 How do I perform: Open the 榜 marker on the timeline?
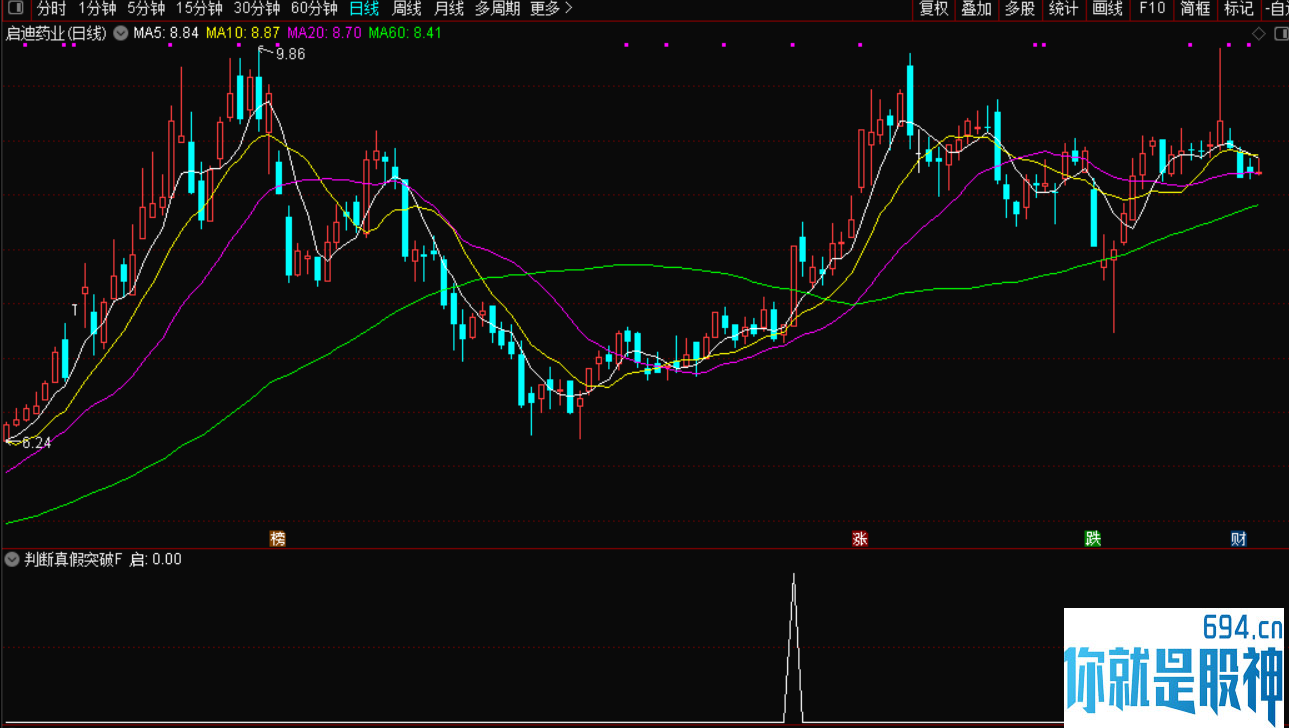[278, 539]
